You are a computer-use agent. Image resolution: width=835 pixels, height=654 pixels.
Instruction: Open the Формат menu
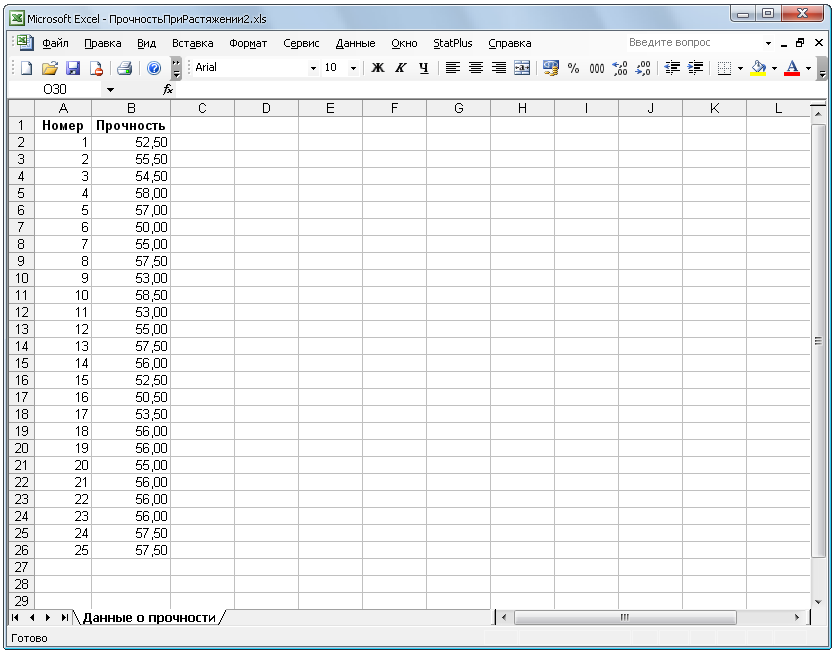click(x=248, y=43)
